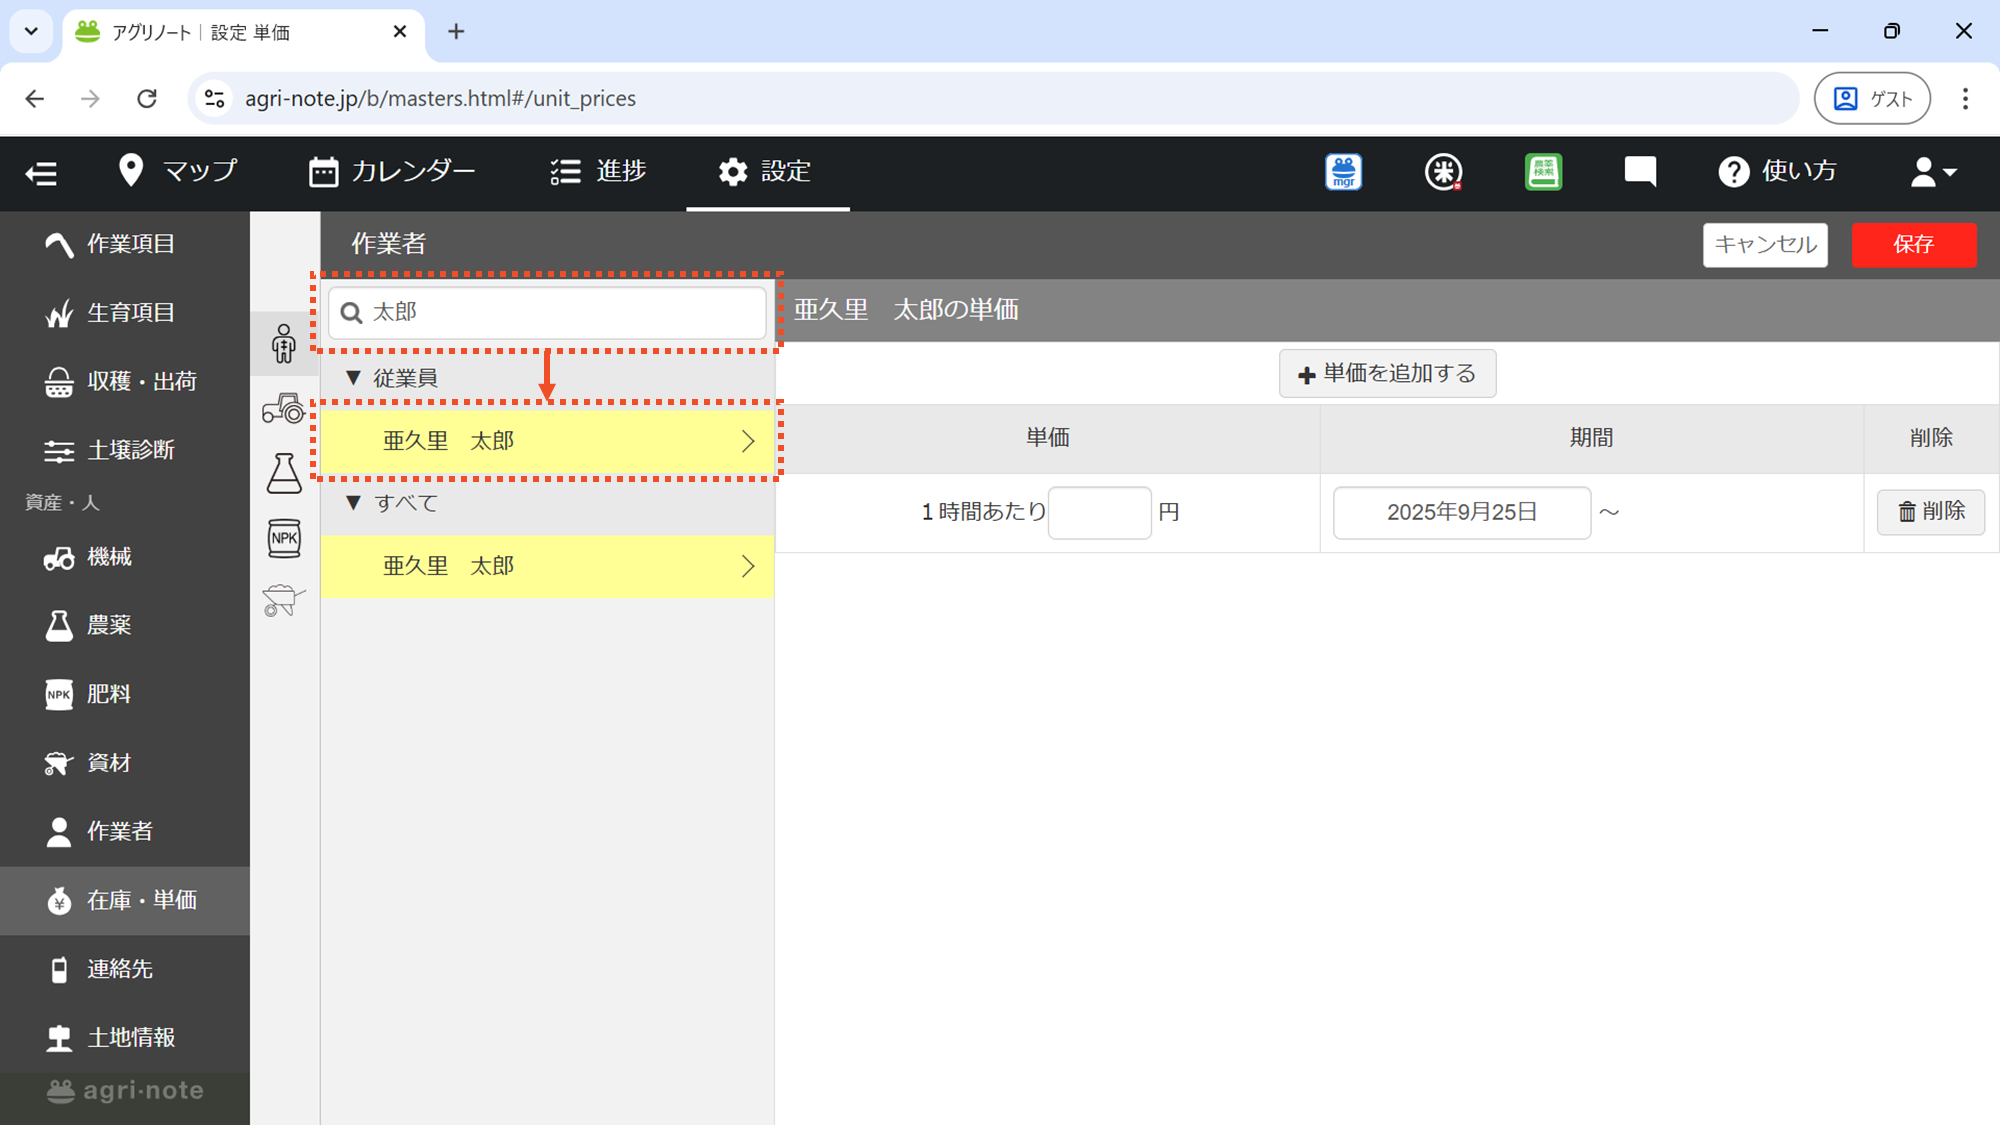Click the worker search field containing 太郎

coord(547,312)
